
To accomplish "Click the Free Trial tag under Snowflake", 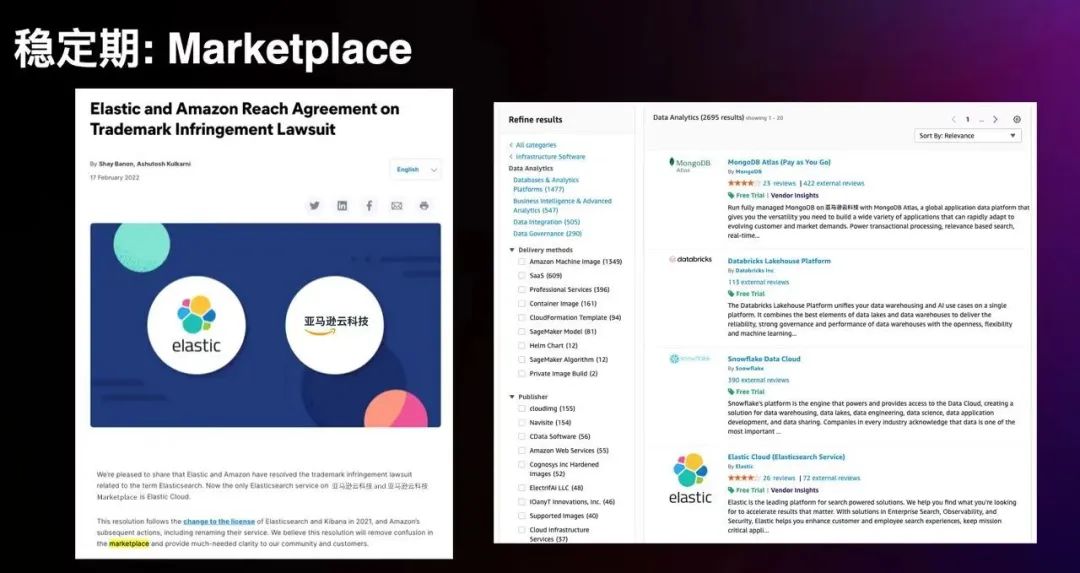I will pyautogui.click(x=746, y=391).
